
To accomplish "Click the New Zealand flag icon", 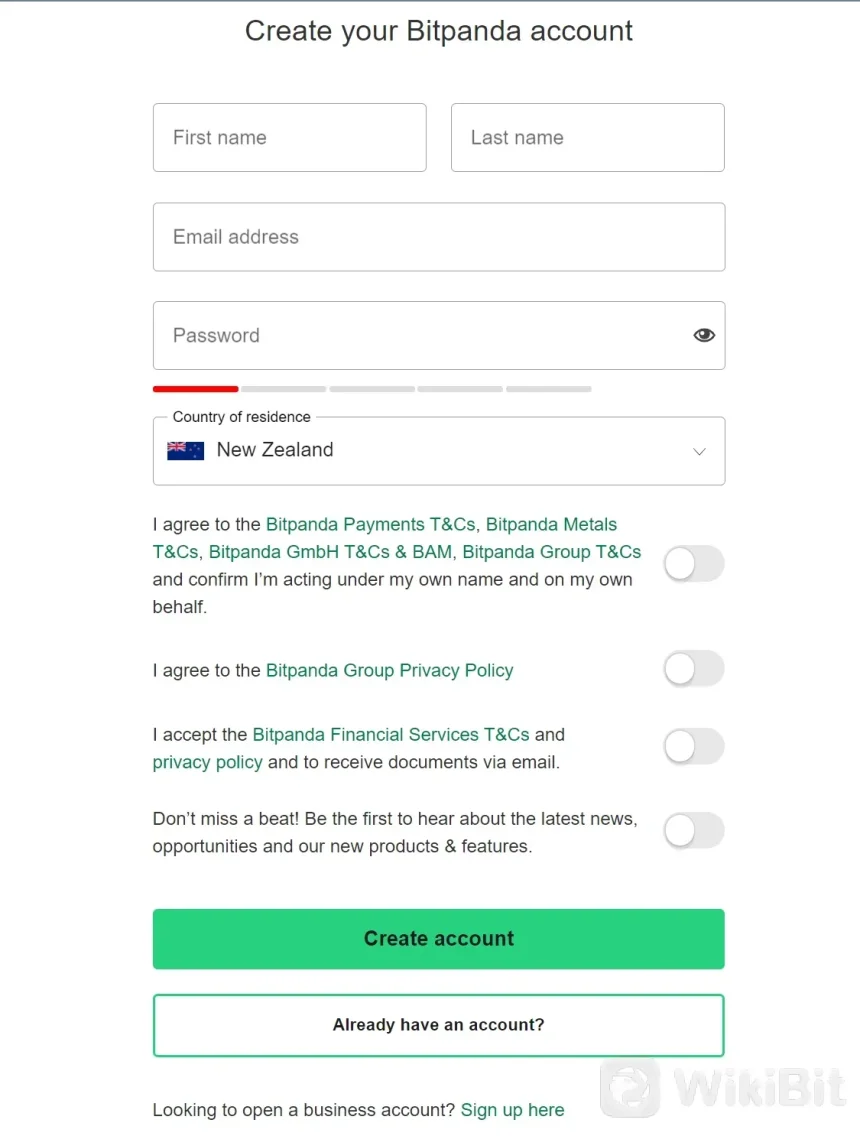I will tap(185, 450).
